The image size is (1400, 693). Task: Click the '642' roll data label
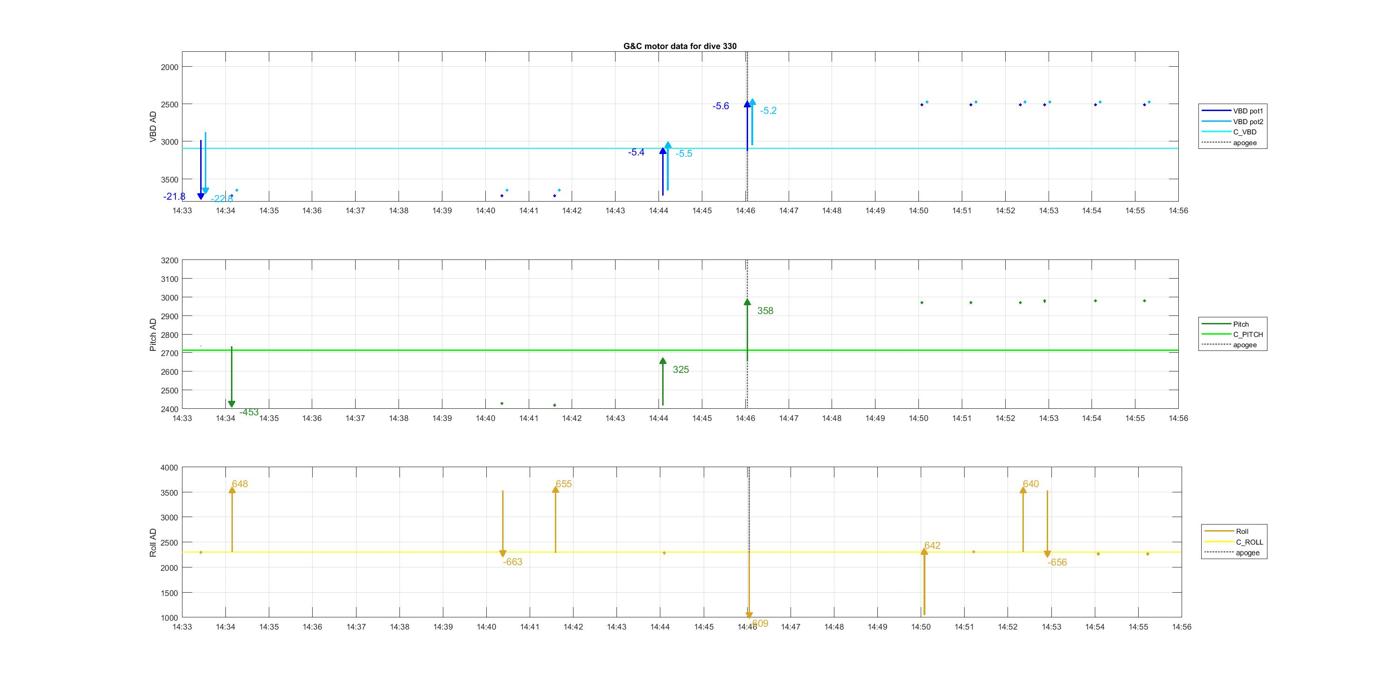(x=932, y=546)
